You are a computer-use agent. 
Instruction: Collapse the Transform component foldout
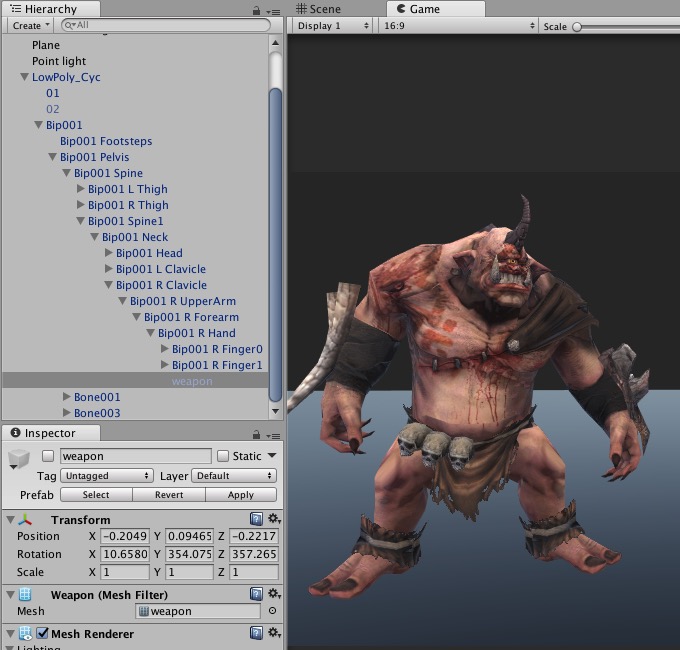10,519
